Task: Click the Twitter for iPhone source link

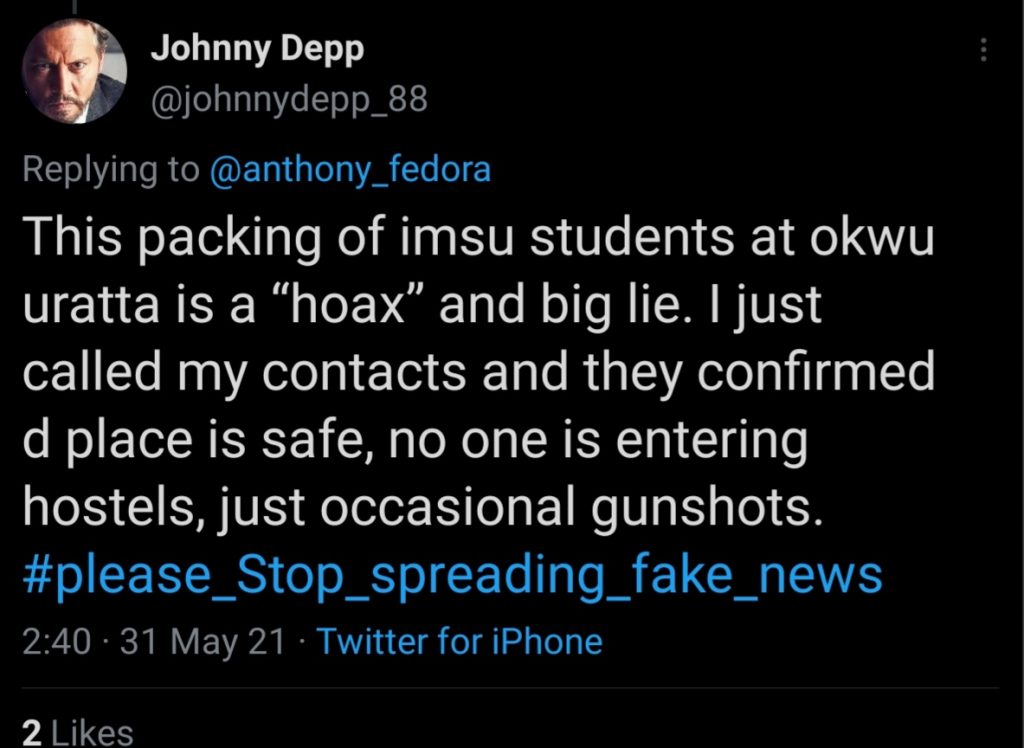Action: coord(460,641)
